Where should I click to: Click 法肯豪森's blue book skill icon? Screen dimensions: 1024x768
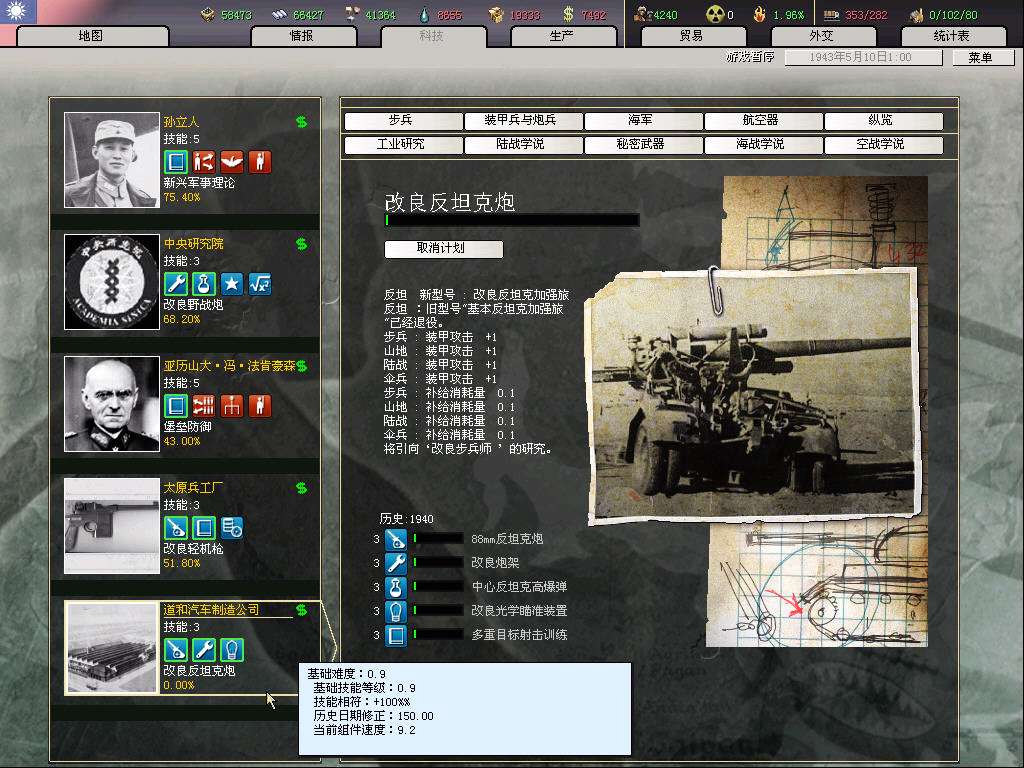click(x=176, y=406)
